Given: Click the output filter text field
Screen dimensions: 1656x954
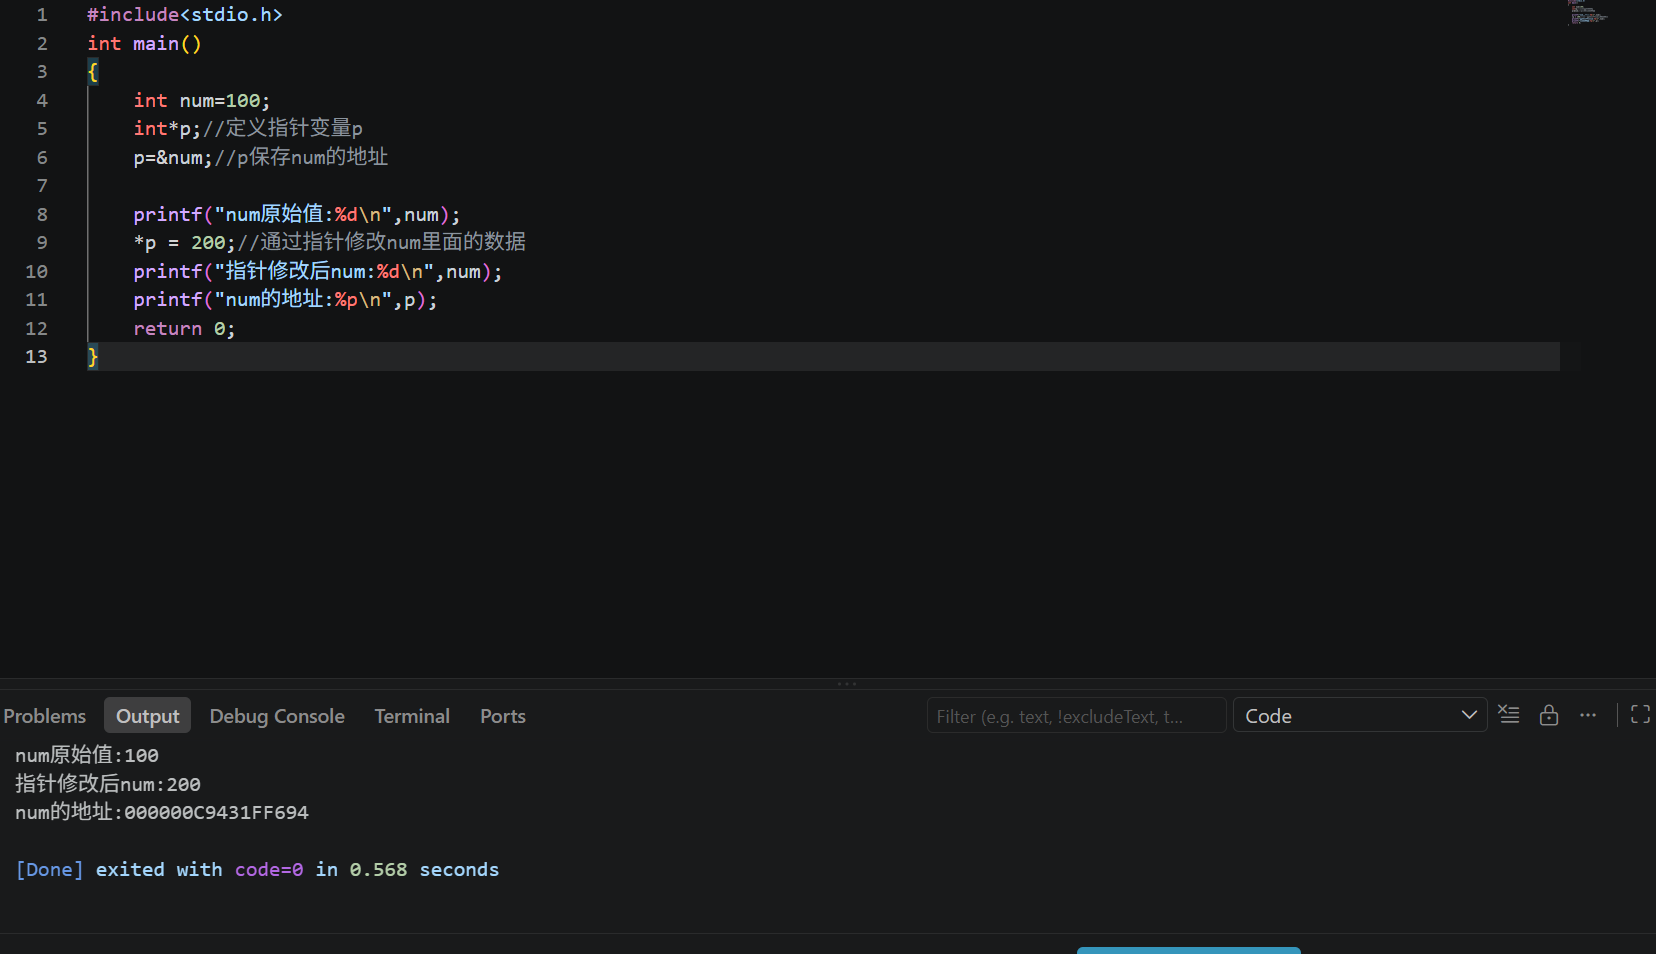Looking at the screenshot, I should pos(1076,716).
